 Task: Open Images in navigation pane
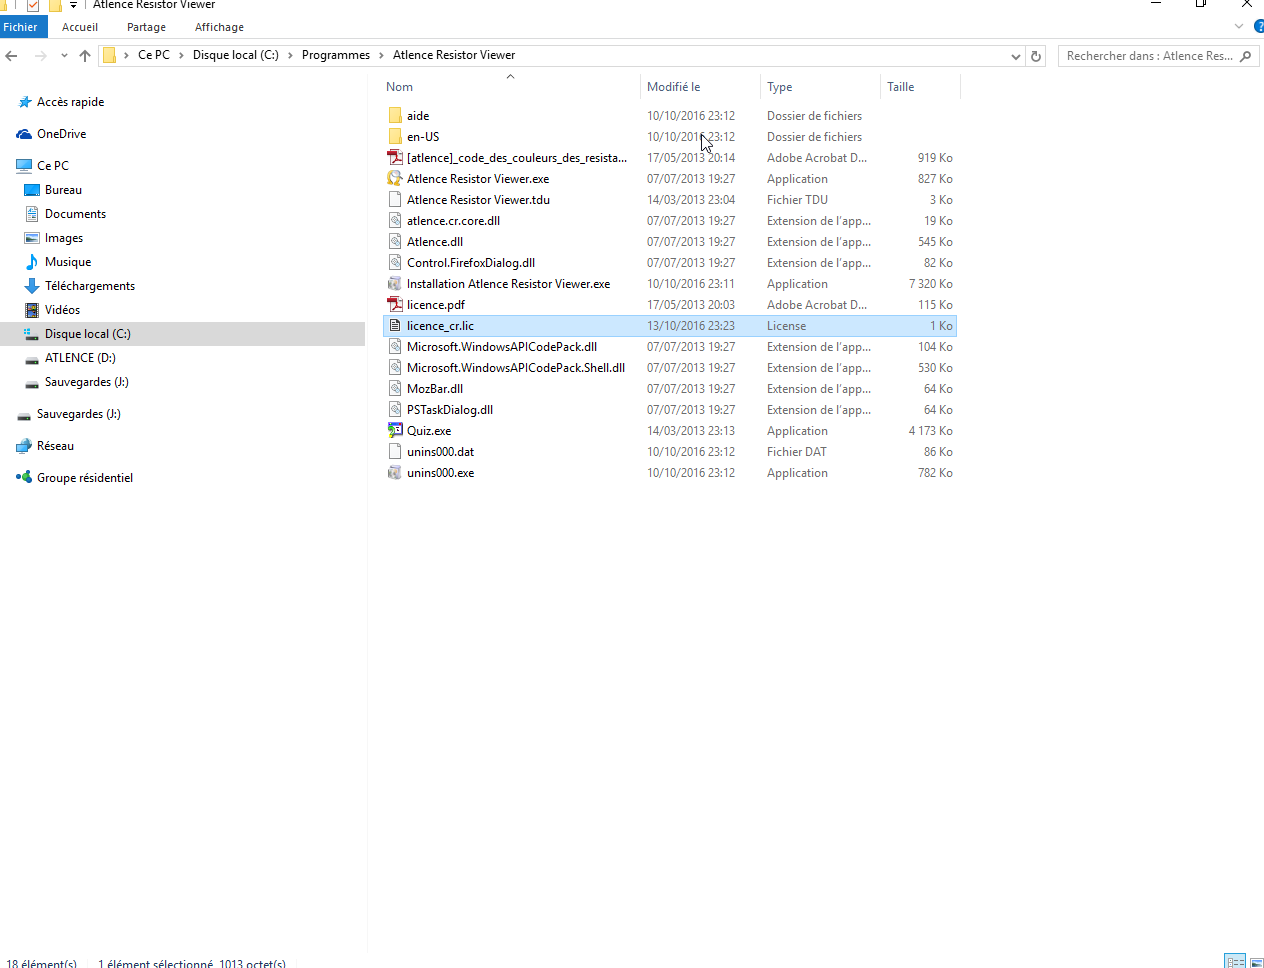point(63,238)
